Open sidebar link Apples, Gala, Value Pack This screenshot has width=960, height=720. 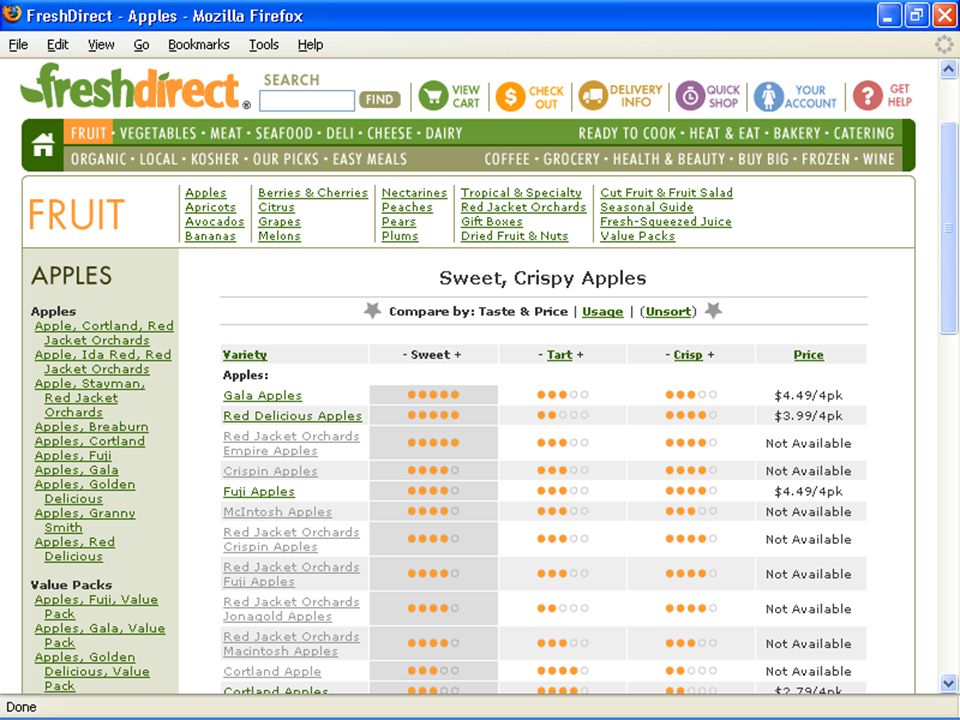tap(100, 636)
